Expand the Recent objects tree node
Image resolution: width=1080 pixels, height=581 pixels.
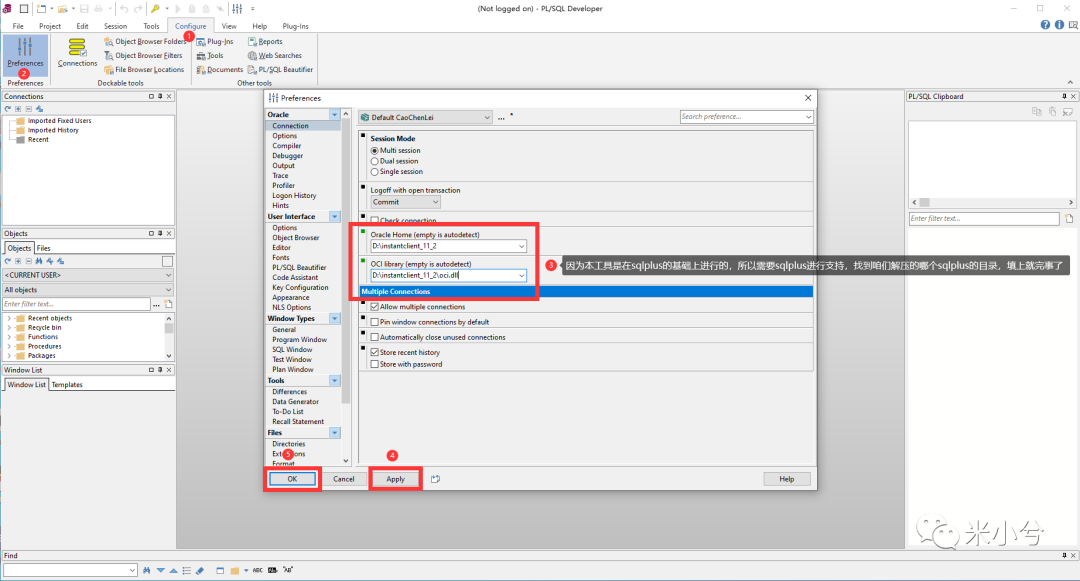(9, 319)
